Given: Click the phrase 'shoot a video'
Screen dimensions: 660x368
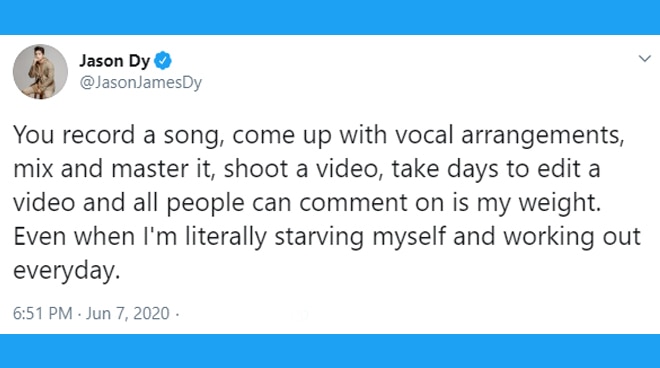Looking at the screenshot, I should point(303,169).
